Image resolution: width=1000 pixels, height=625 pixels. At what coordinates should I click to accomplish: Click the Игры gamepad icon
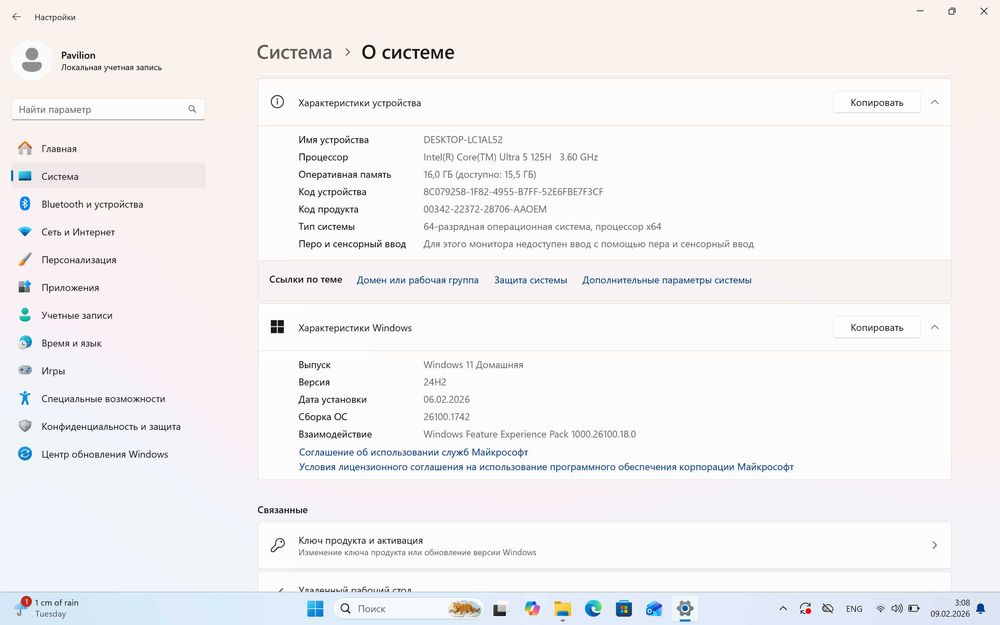click(x=25, y=370)
